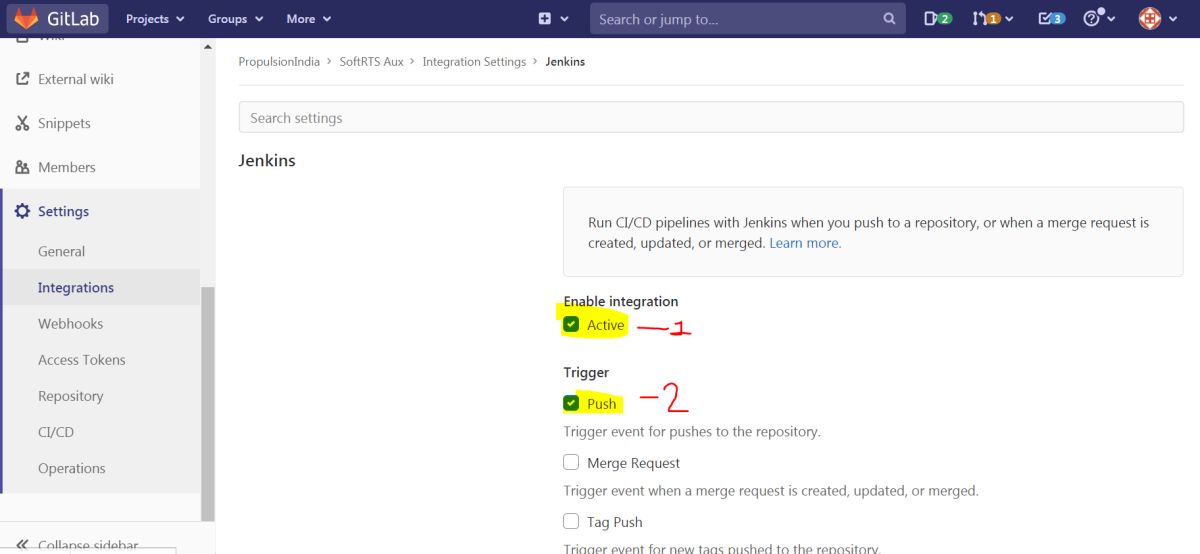Toggle the Push trigger checkbox
This screenshot has width=1200, height=554.
571,403
